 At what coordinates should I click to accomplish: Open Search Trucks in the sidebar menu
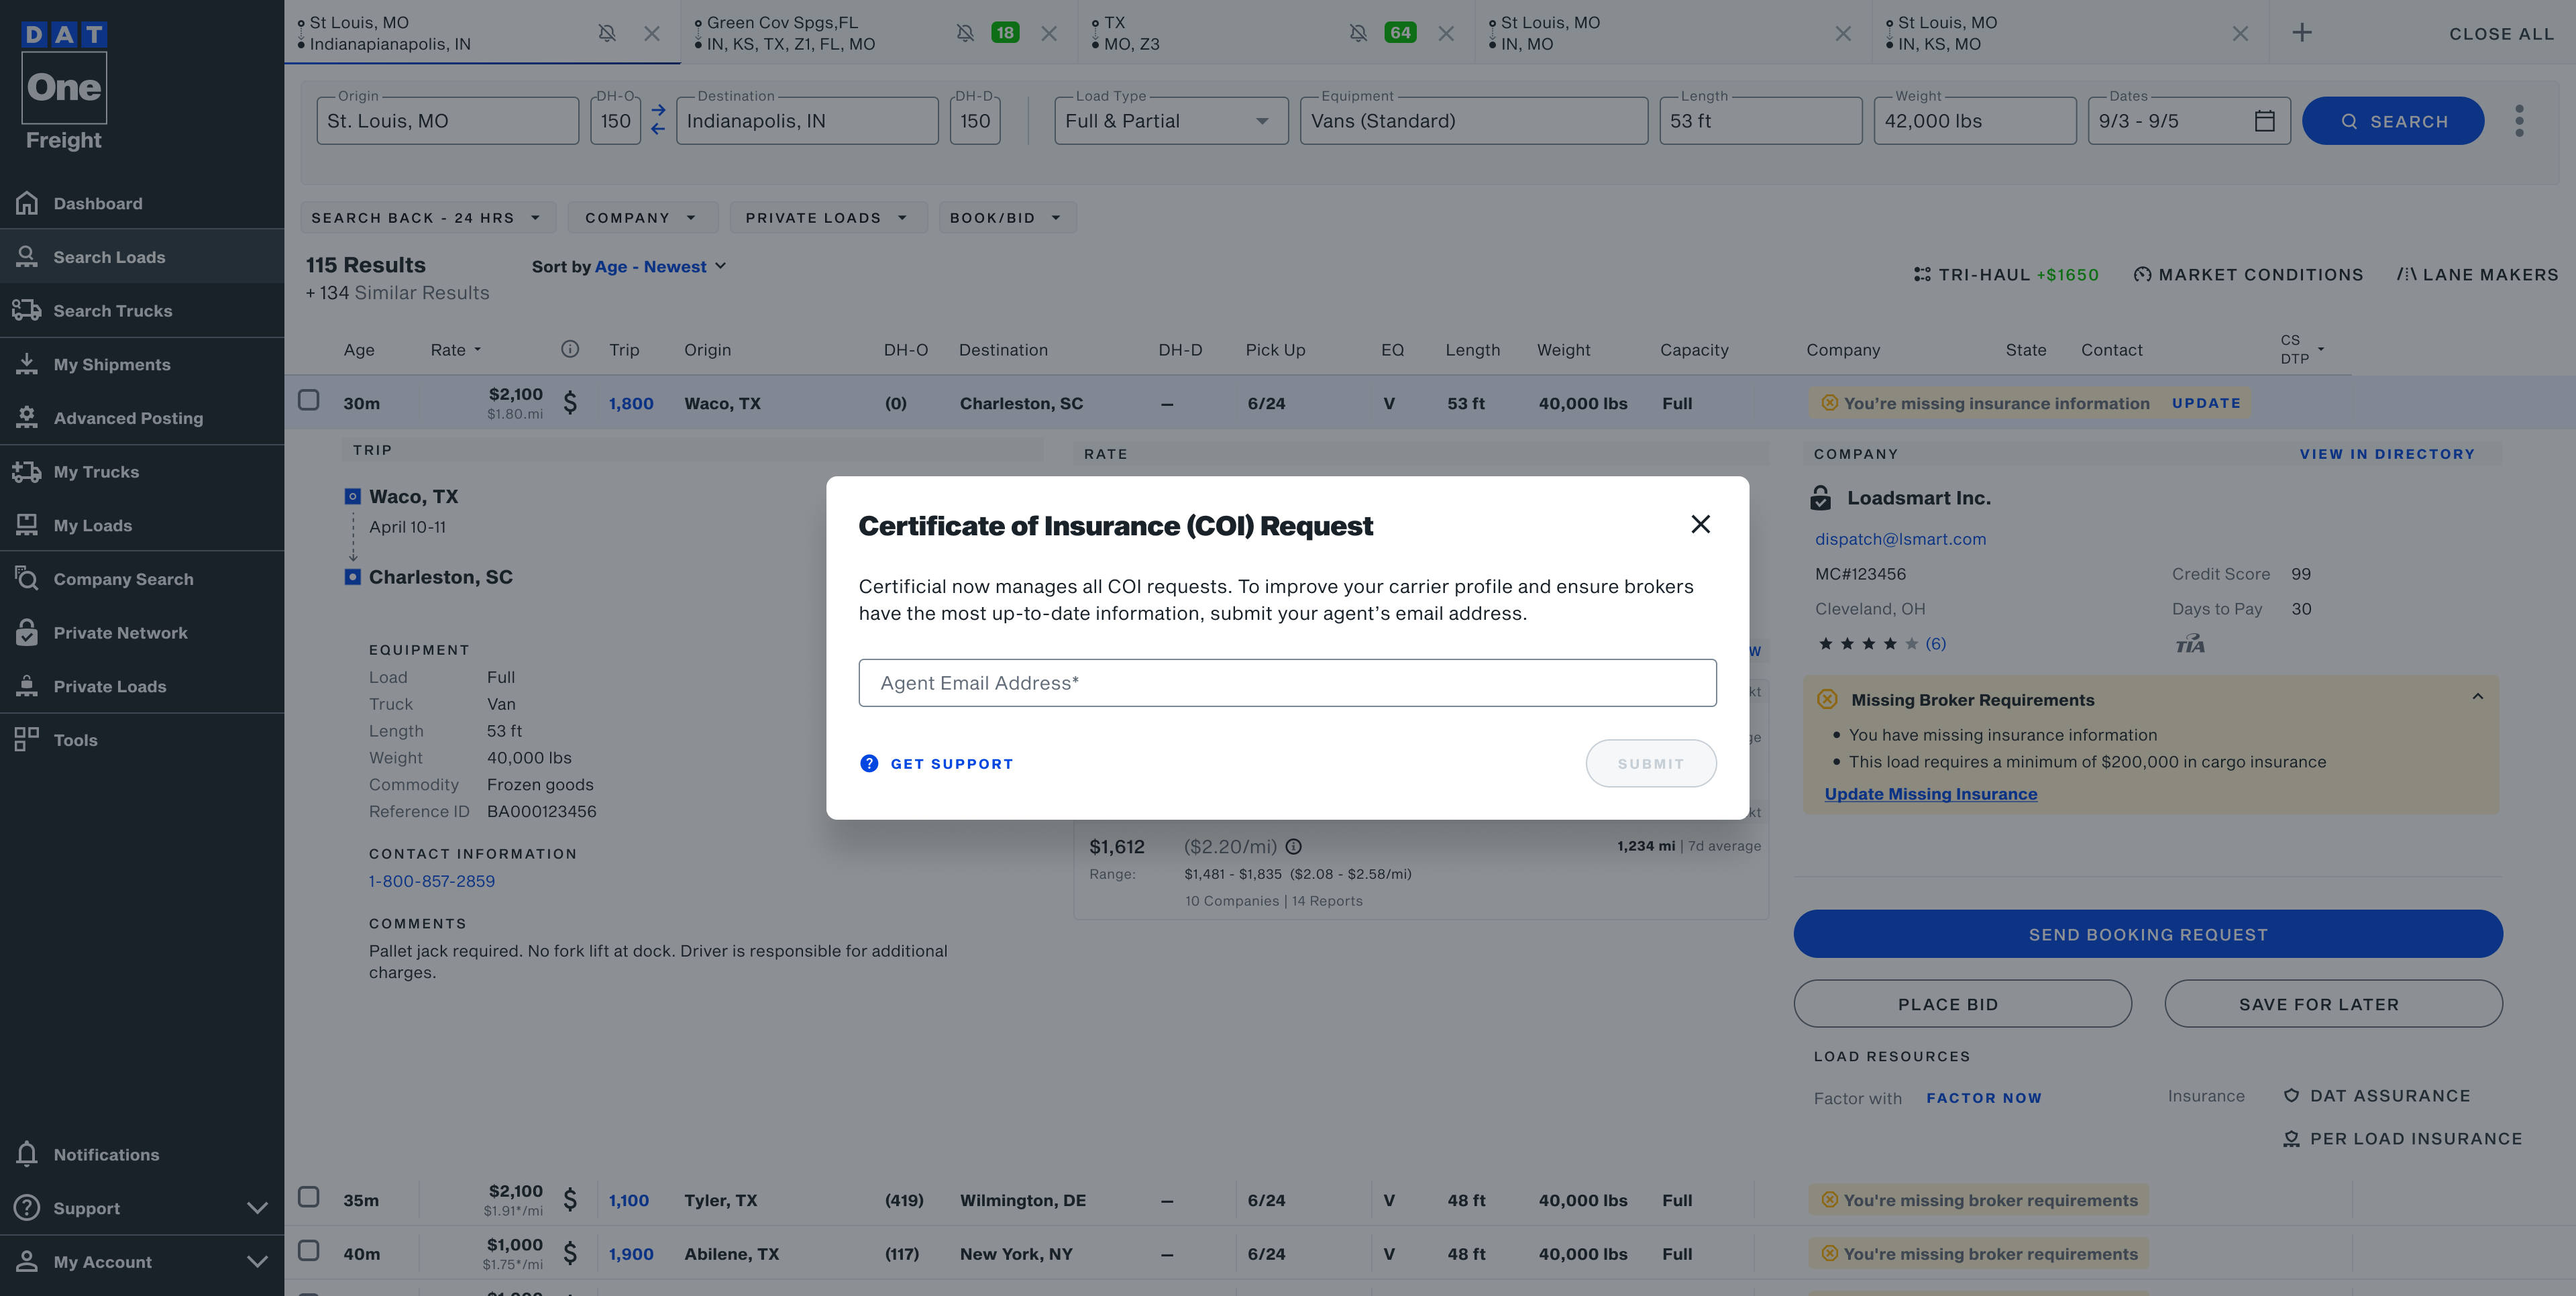(x=112, y=311)
